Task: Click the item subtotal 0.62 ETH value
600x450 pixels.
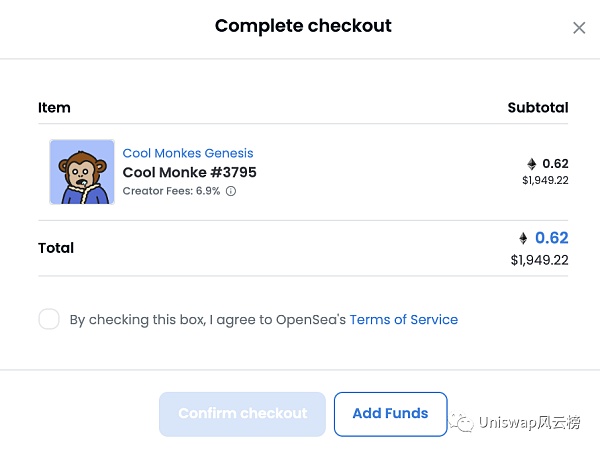Action: (x=555, y=164)
